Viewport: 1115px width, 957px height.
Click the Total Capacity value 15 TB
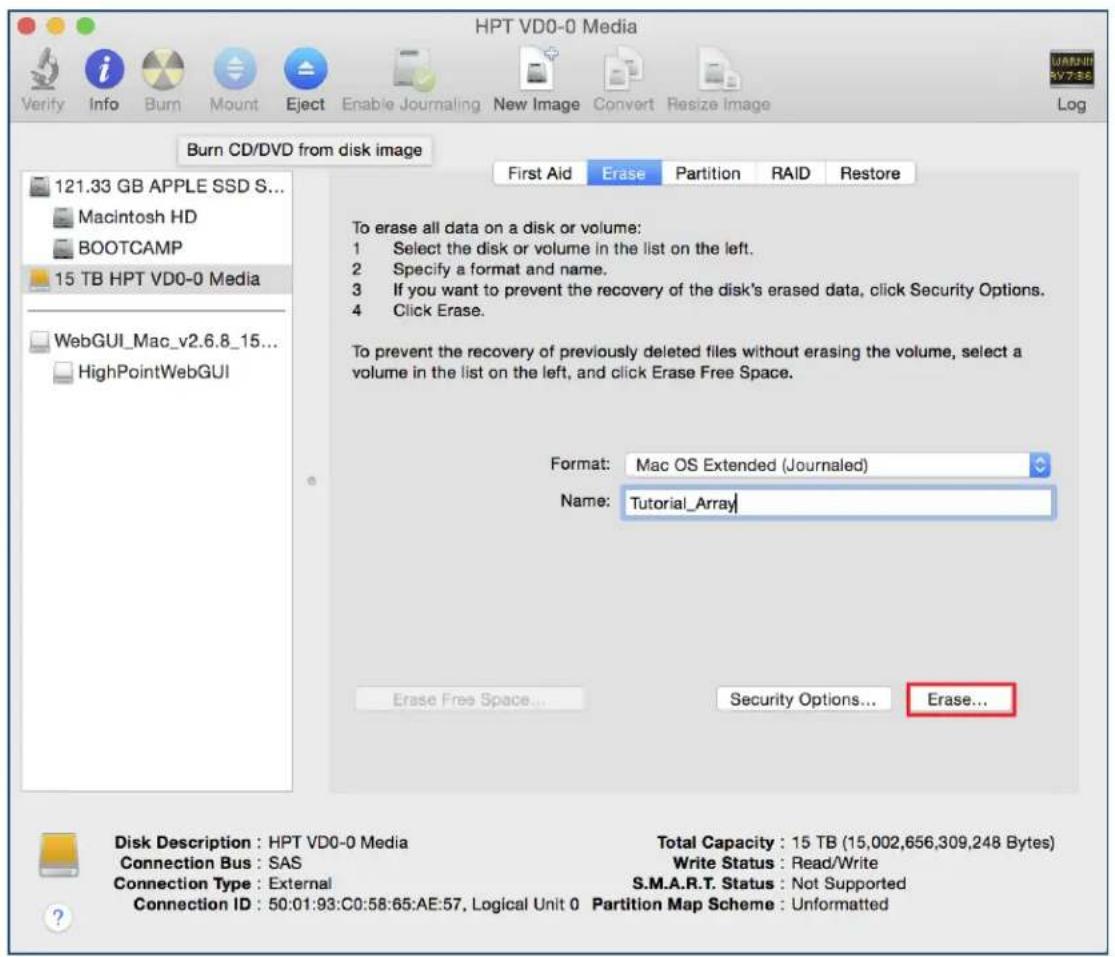pyautogui.click(x=923, y=843)
